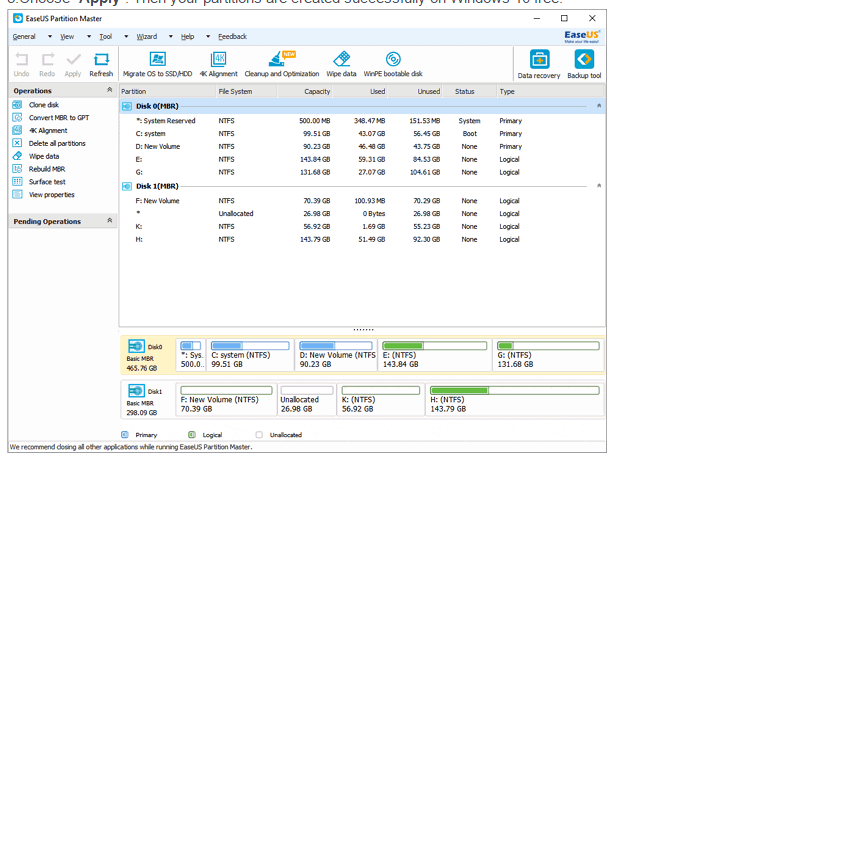Refresh the disk list
Image resolution: width=850 pixels, height=850 pixels.
tap(101, 65)
